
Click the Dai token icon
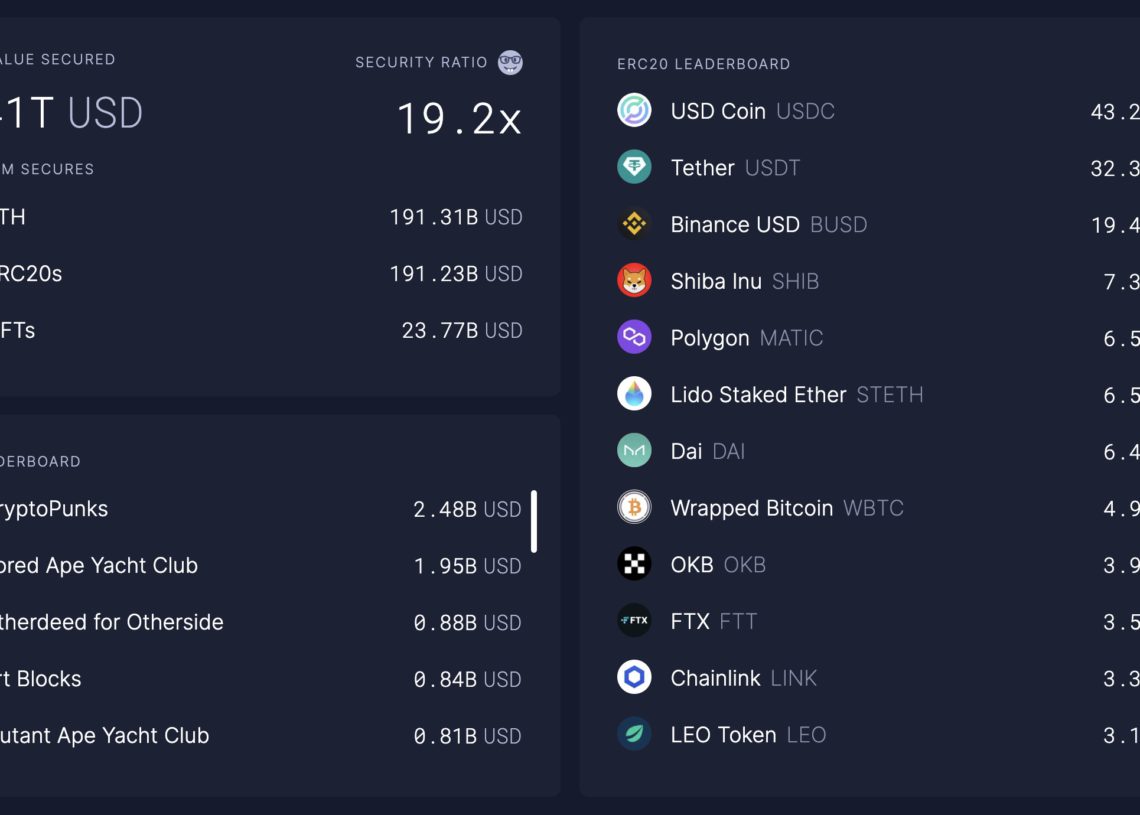pos(634,451)
